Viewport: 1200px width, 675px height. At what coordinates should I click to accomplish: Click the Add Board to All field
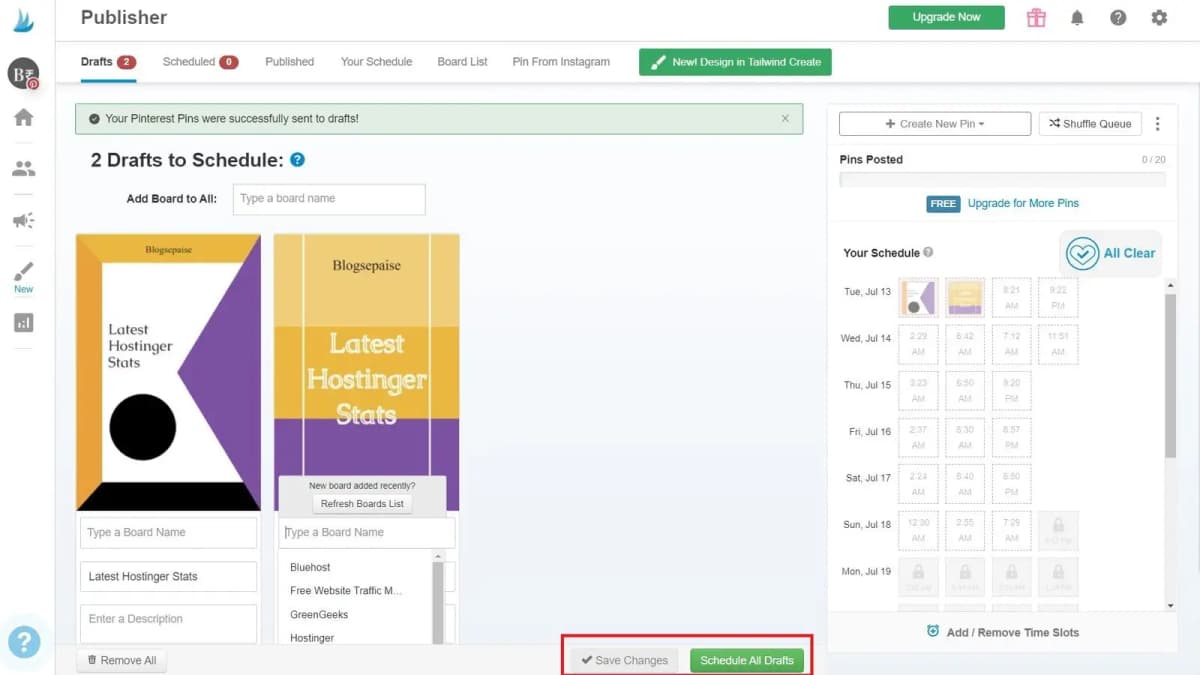329,199
